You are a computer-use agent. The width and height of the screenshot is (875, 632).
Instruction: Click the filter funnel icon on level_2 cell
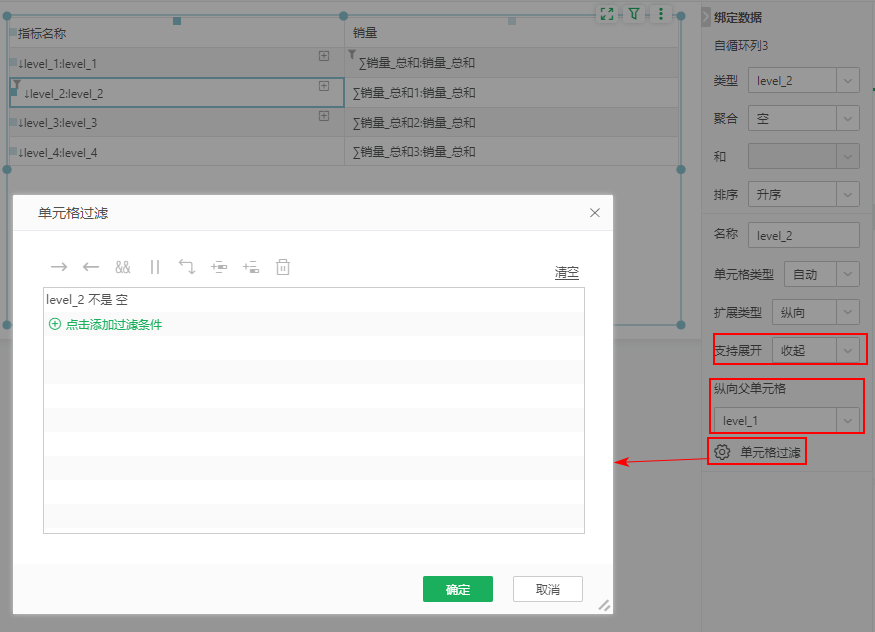(17, 84)
